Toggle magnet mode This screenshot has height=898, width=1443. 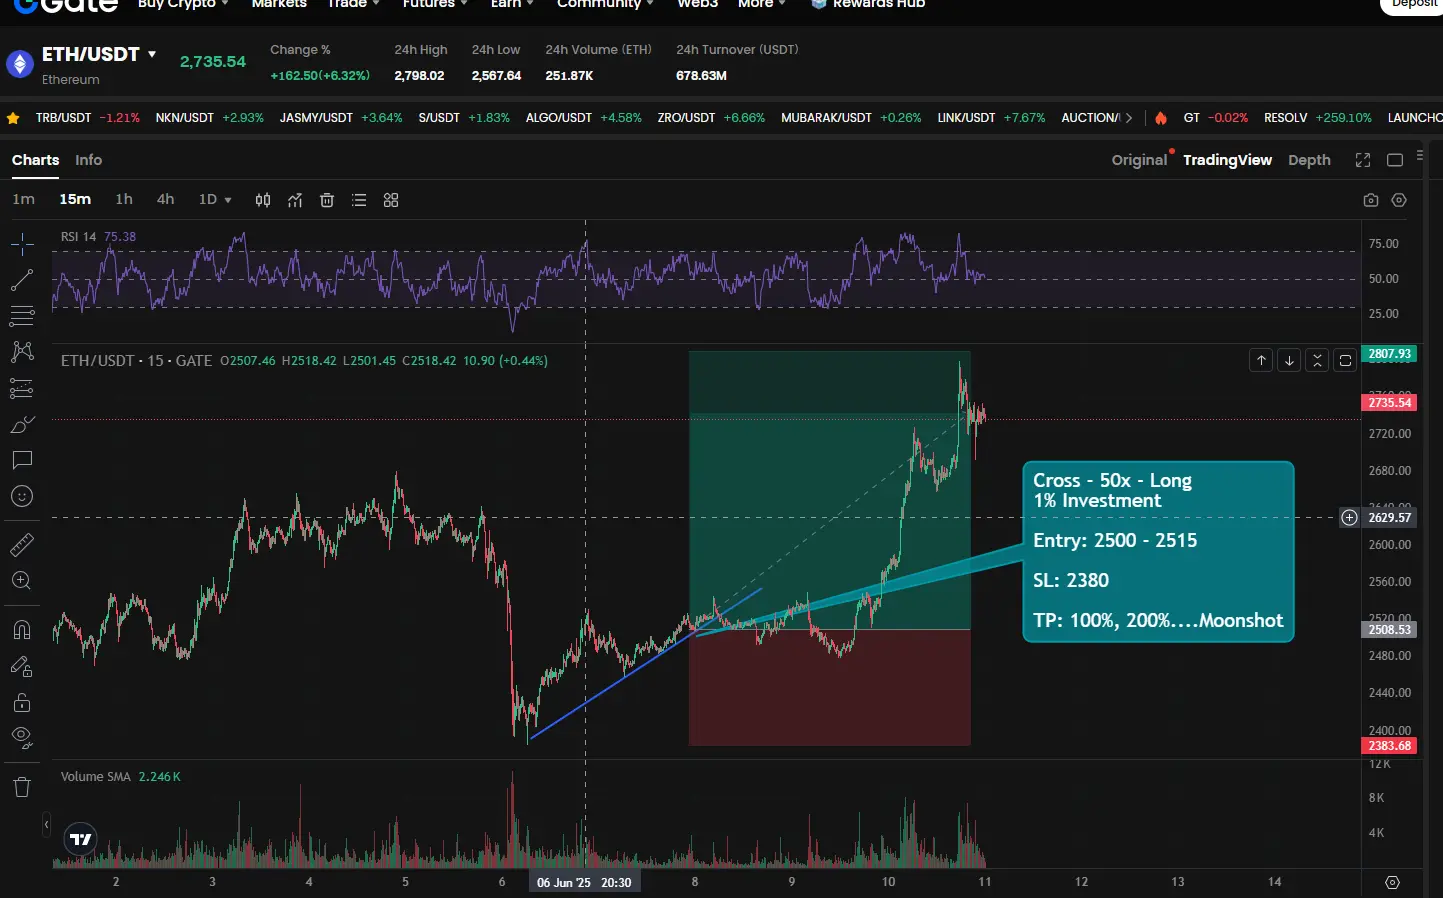tap(22, 630)
